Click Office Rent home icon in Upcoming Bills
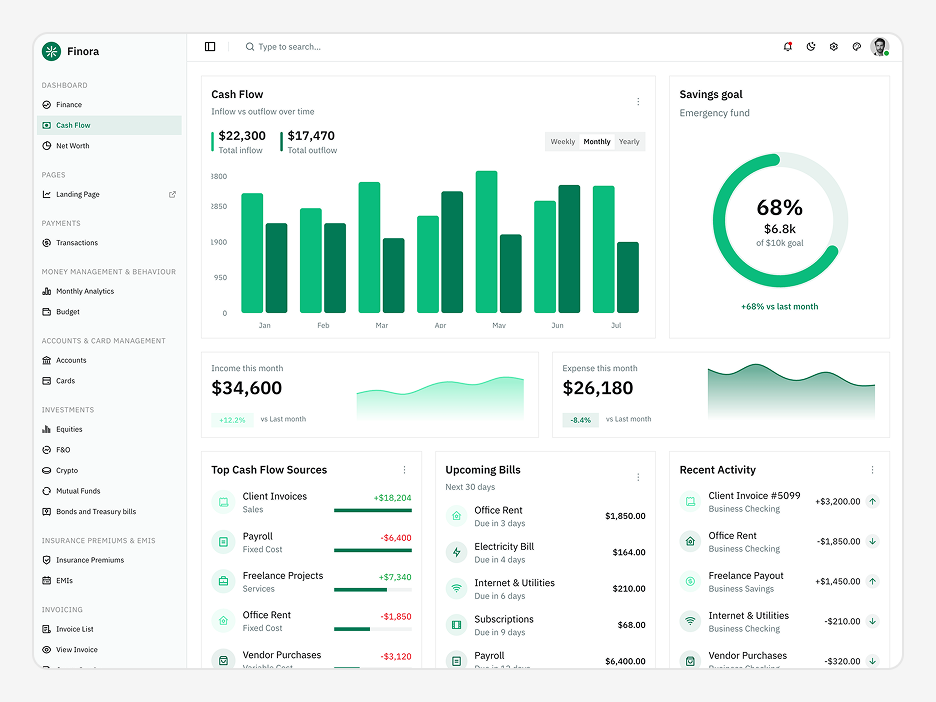Image resolution: width=936 pixels, height=702 pixels. [x=457, y=516]
